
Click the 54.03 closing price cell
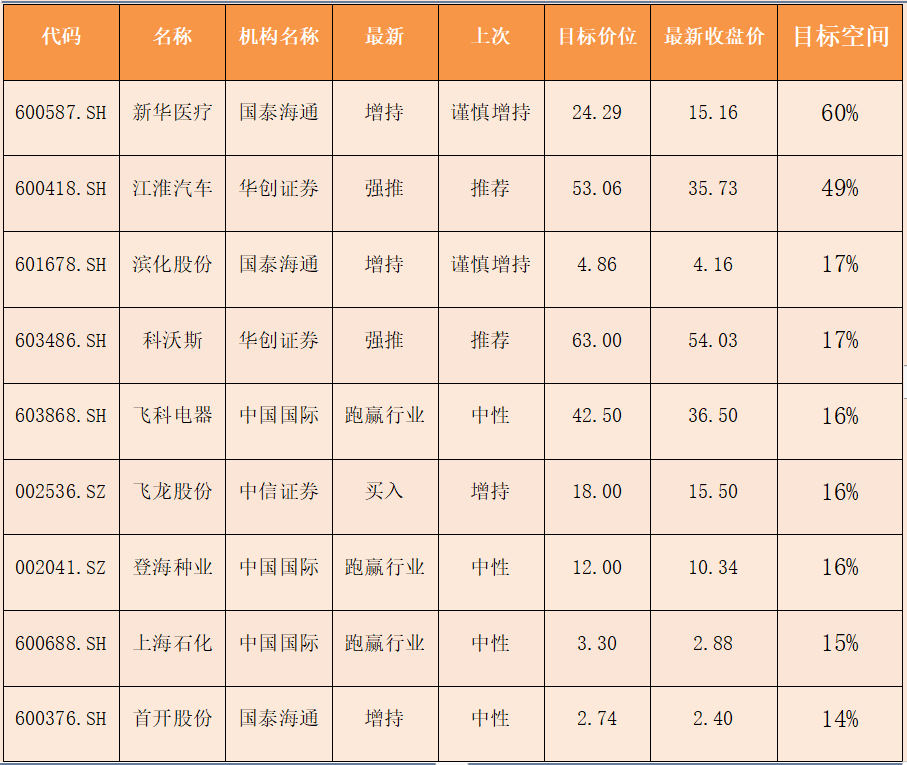tap(713, 340)
